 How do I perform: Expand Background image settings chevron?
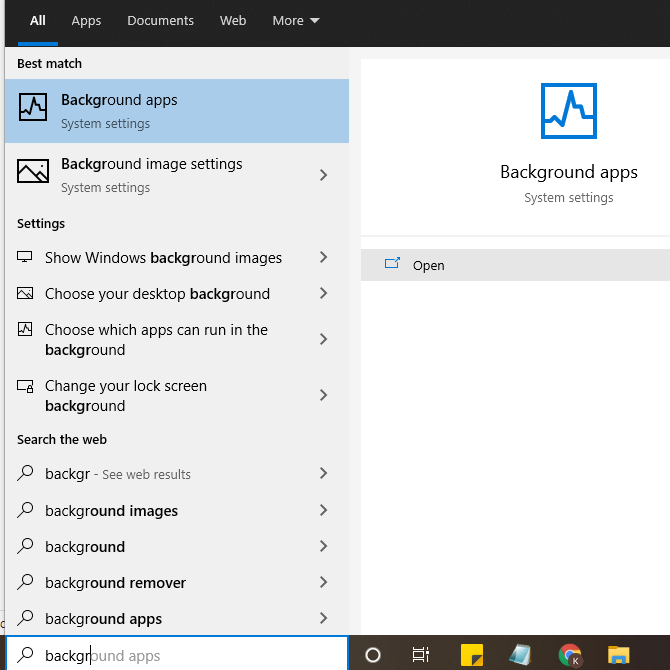click(323, 175)
